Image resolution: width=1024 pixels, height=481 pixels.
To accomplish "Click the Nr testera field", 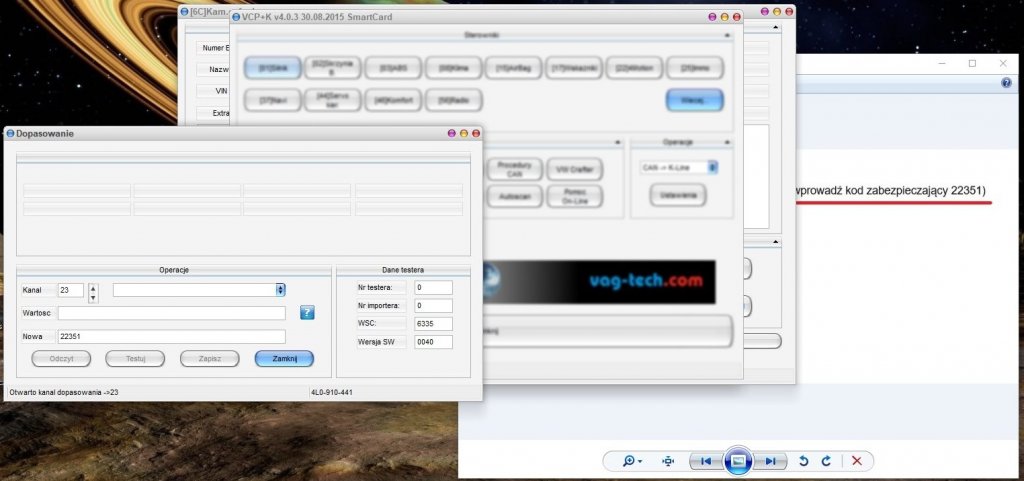I will click(x=433, y=288).
